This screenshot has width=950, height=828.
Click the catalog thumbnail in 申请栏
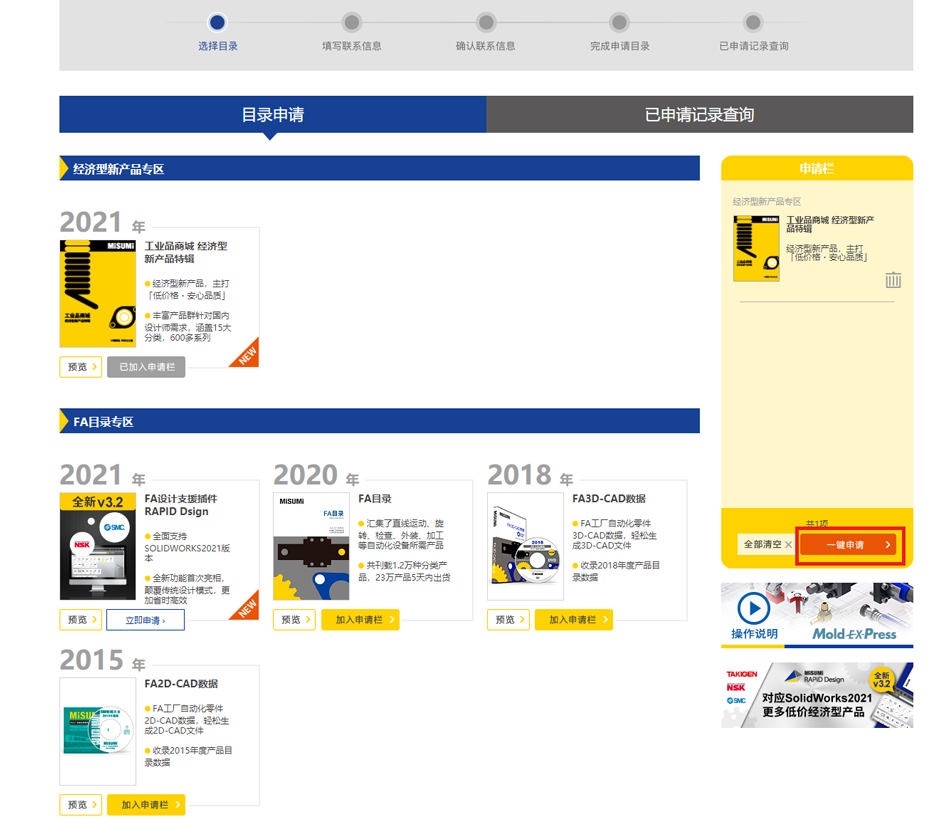(756, 248)
